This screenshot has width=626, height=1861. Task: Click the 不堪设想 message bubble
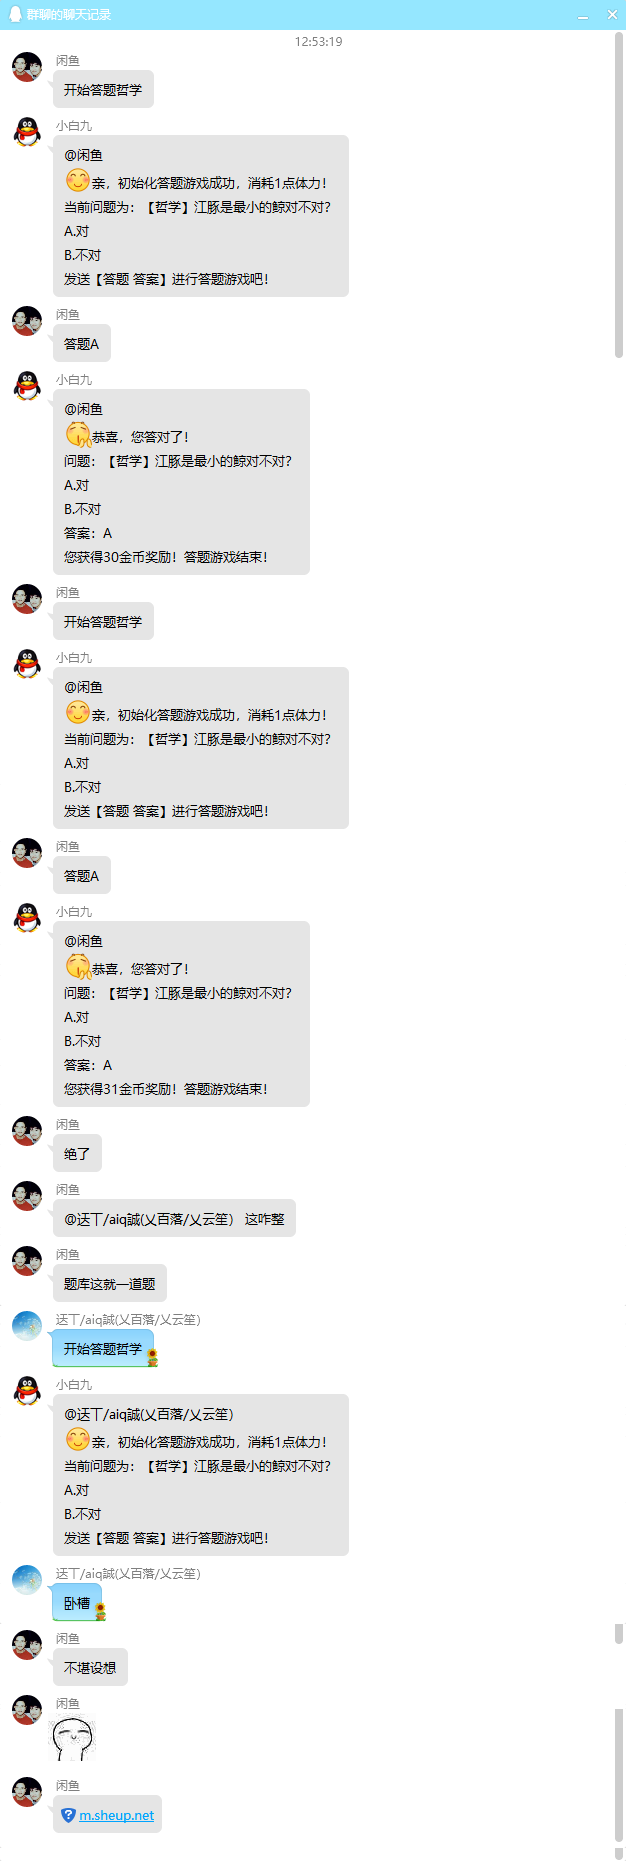click(90, 1668)
